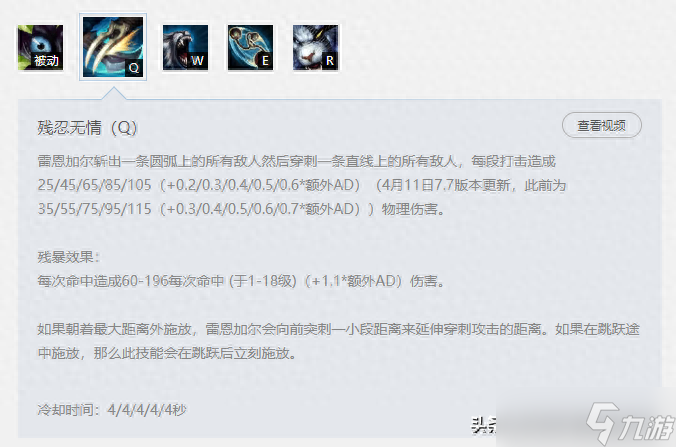Viewport: 676px width, 447px height.
Task: Click the 35/55/75/95/115 previous damage values
Action: tap(94, 209)
